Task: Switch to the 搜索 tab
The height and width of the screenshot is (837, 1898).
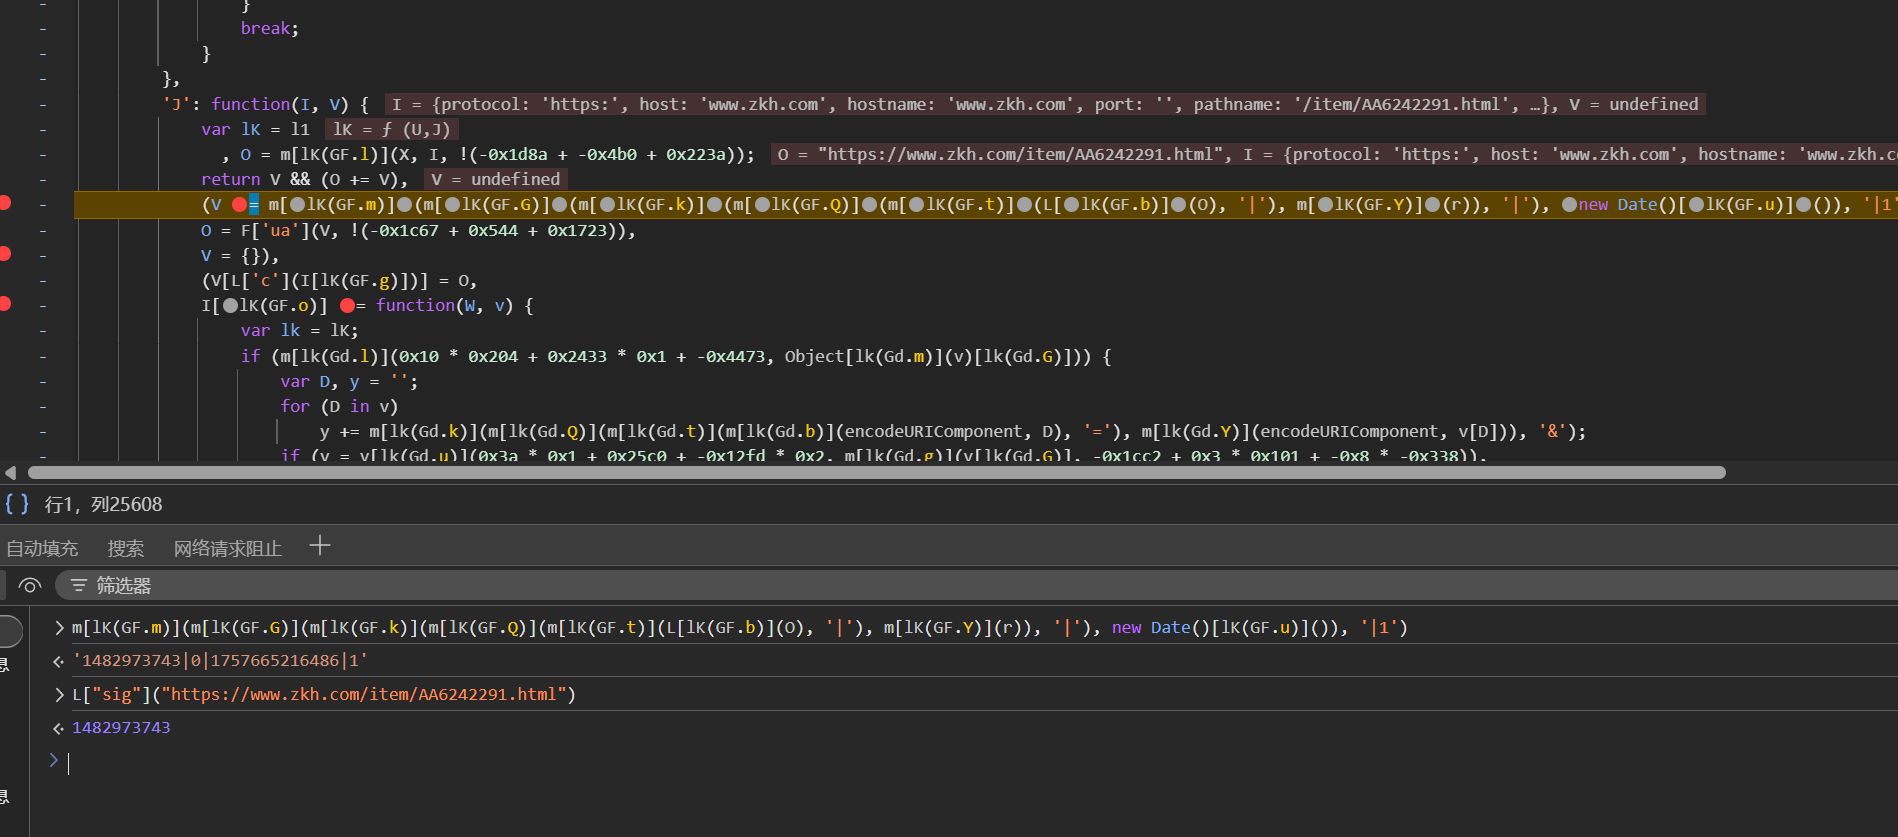Action: [126, 548]
